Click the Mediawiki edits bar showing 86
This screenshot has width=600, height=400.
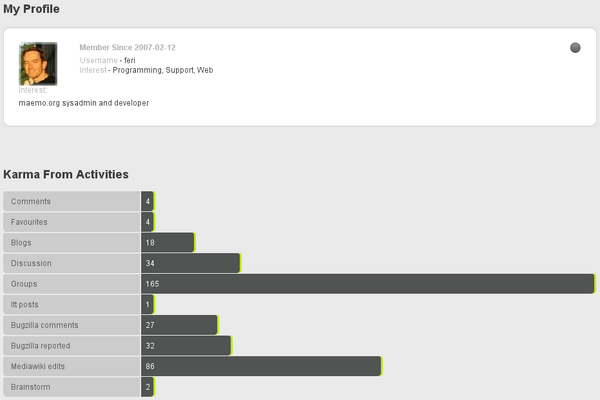(x=261, y=366)
